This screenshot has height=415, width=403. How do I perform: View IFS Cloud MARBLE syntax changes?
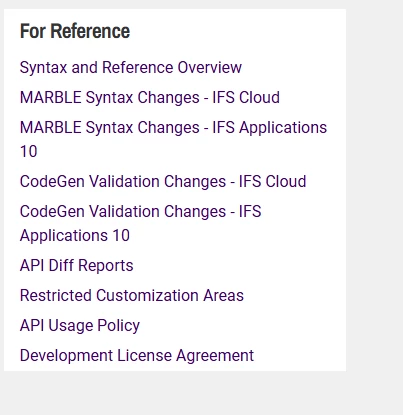click(150, 97)
